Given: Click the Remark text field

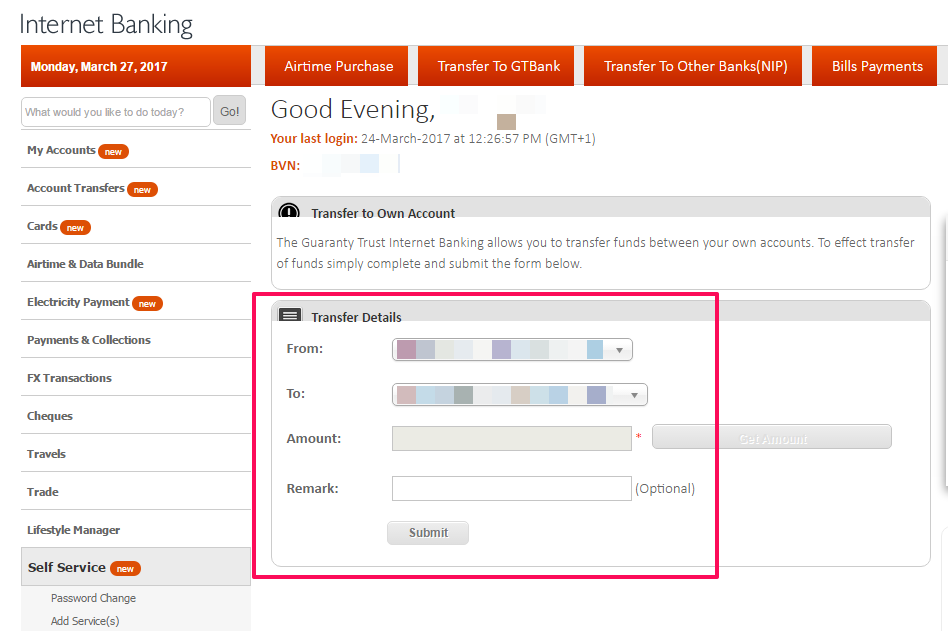Looking at the screenshot, I should click(511, 488).
